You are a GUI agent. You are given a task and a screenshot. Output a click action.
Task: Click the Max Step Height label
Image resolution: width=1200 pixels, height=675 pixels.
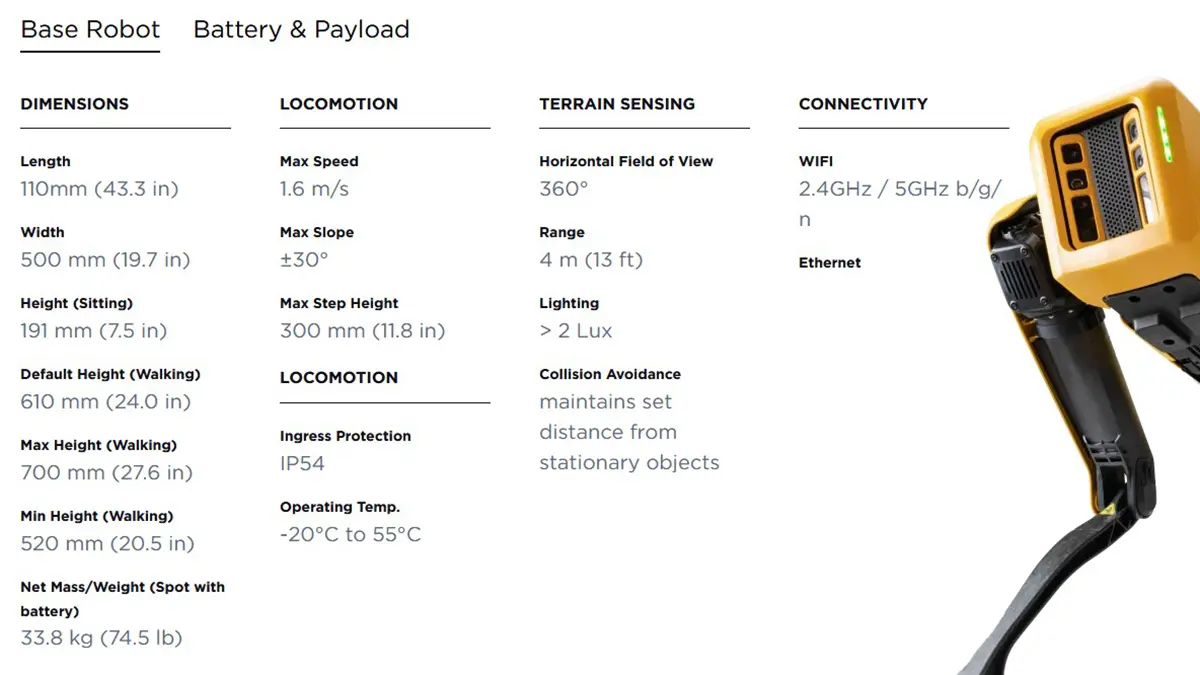339,303
